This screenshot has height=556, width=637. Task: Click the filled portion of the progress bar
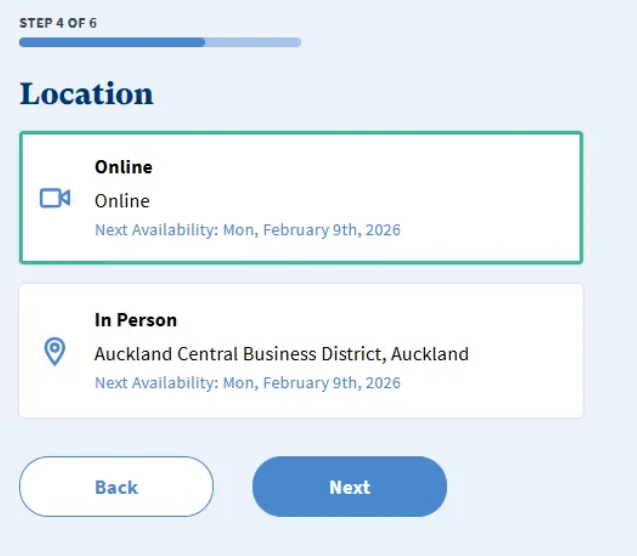(111, 42)
